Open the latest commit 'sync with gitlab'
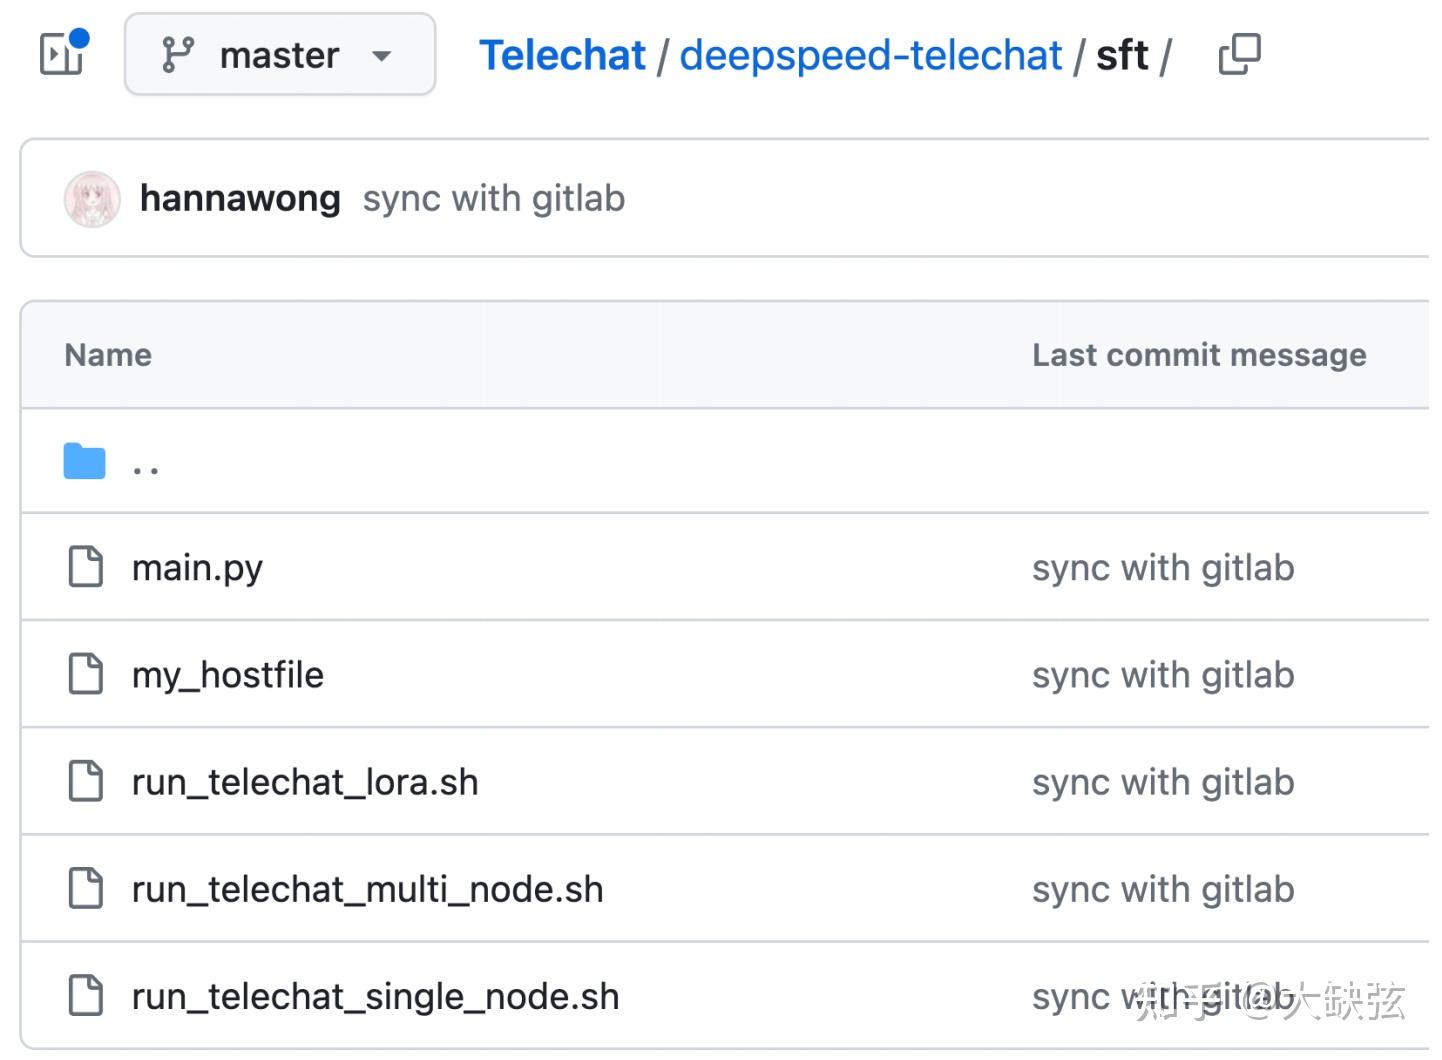 point(493,199)
